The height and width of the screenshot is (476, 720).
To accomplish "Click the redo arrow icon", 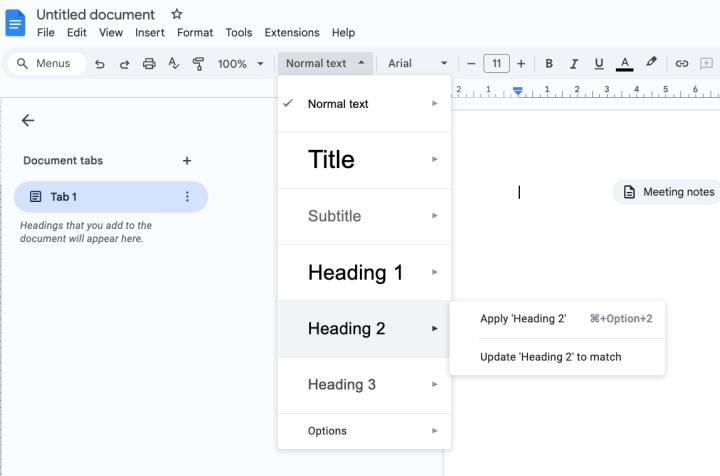I will click(125, 63).
